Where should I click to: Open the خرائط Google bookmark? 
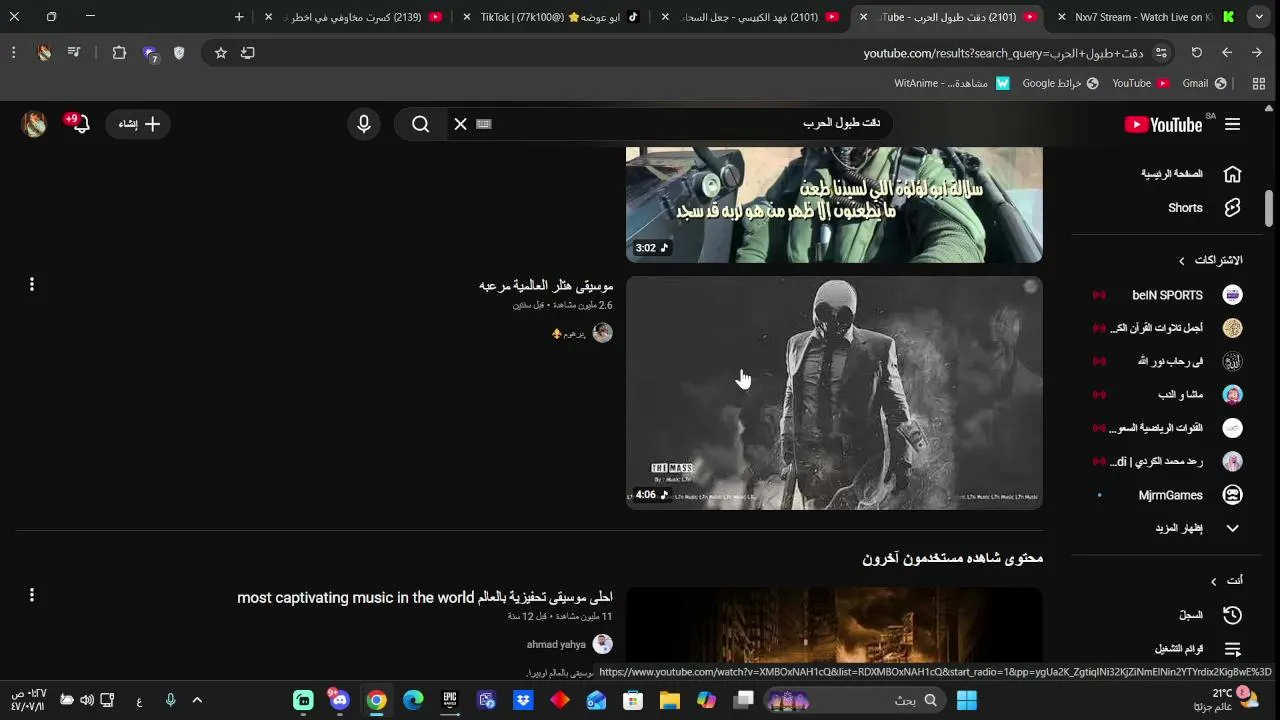coord(1060,84)
